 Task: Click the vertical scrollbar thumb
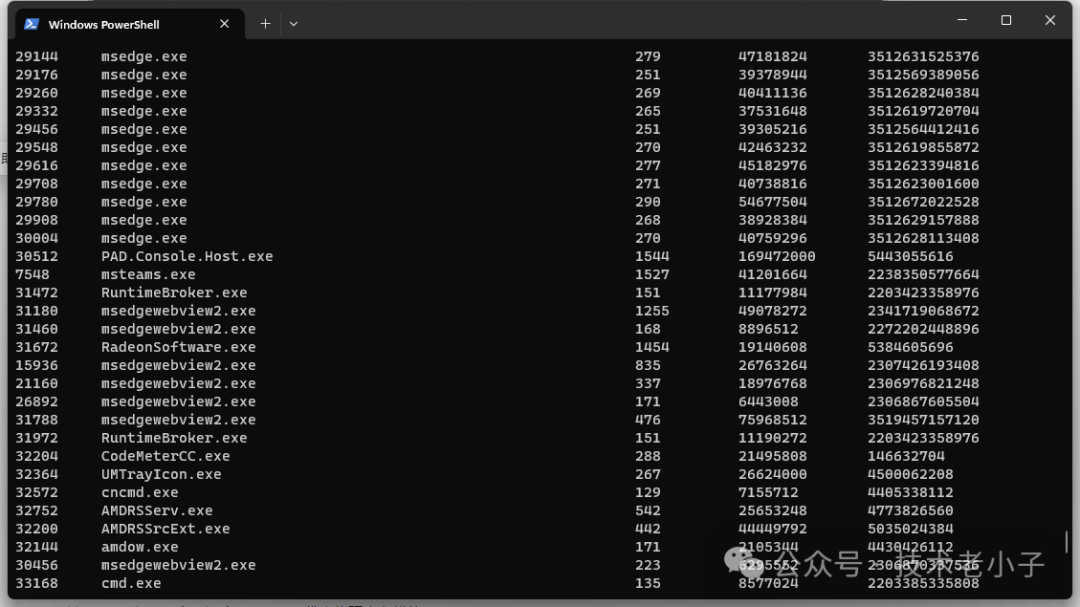(1066, 541)
